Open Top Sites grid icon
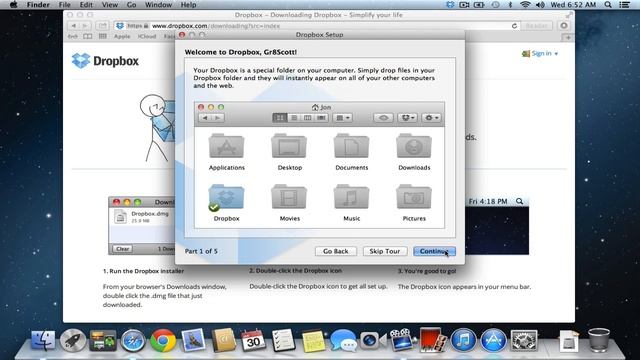640x360 pixels. click(x=102, y=36)
